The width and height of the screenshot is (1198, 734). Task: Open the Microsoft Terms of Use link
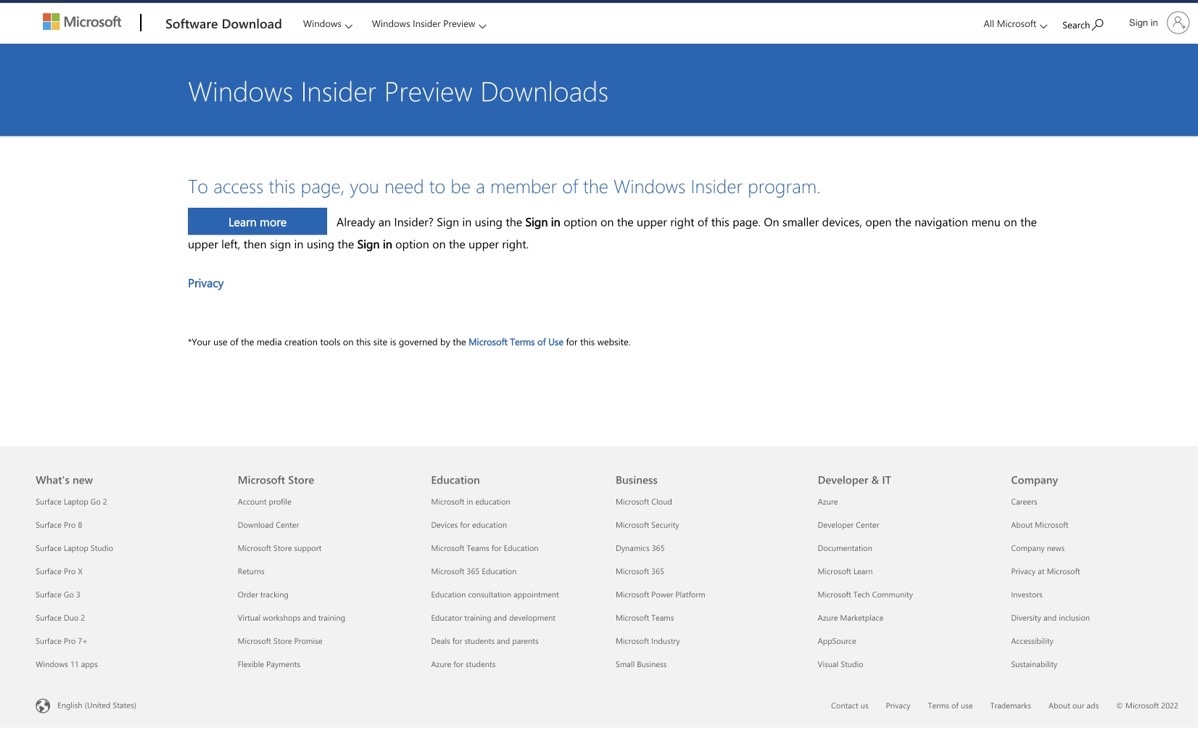(x=516, y=342)
